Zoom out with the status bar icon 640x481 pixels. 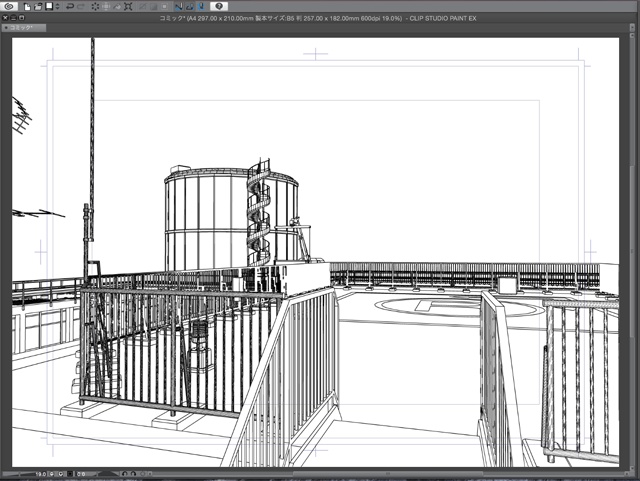(x=51, y=474)
